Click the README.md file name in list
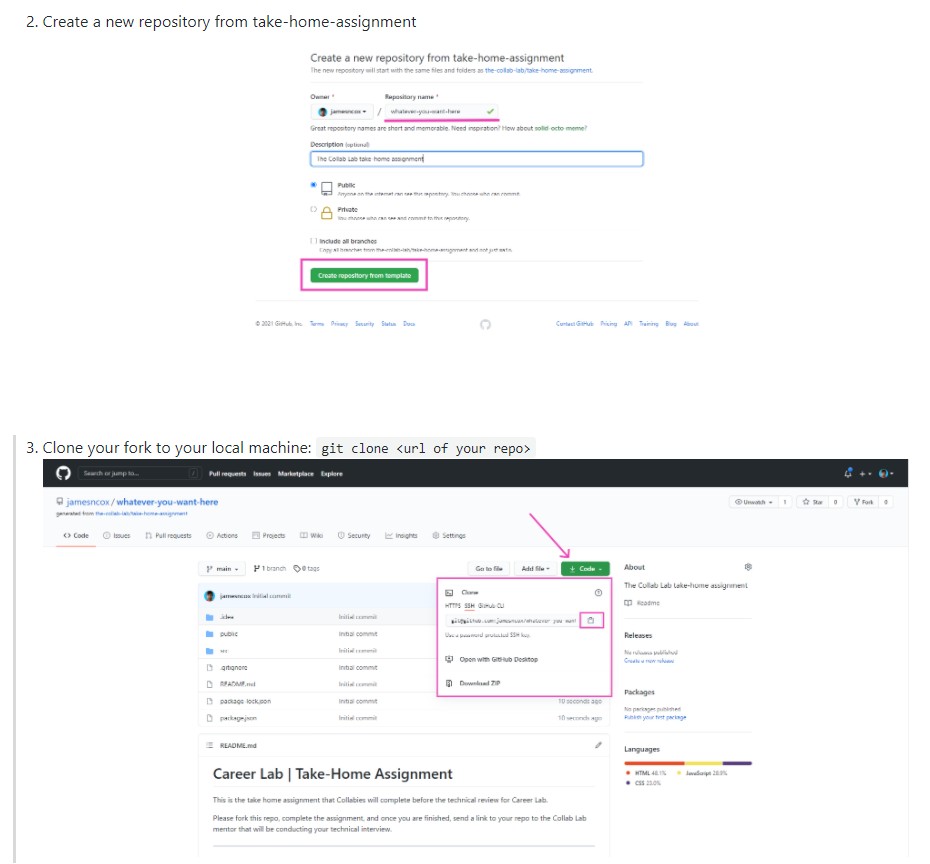Screen dimensions: 930x864 (237, 684)
